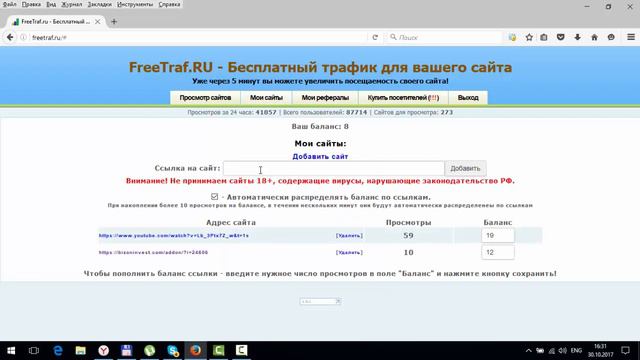The image size is (640, 360).
Task: Open the youtube.com site link
Action: (173, 236)
